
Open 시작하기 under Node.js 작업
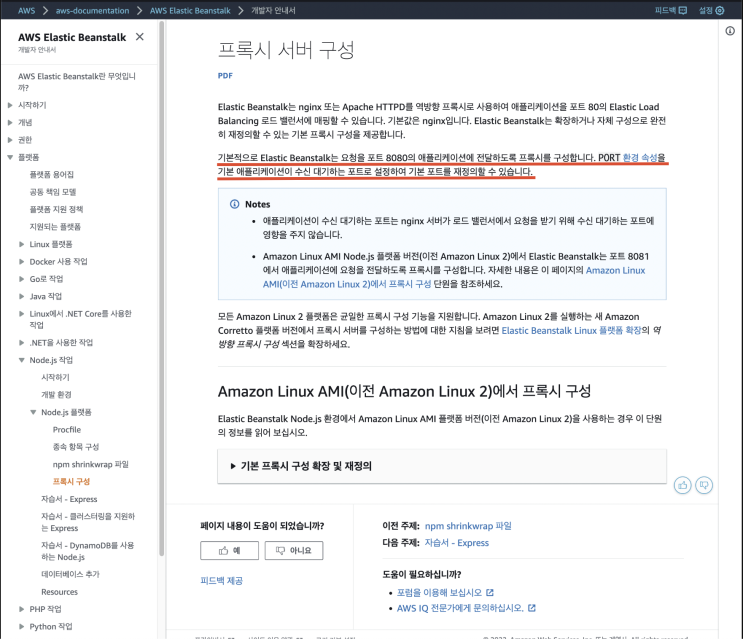55,378
